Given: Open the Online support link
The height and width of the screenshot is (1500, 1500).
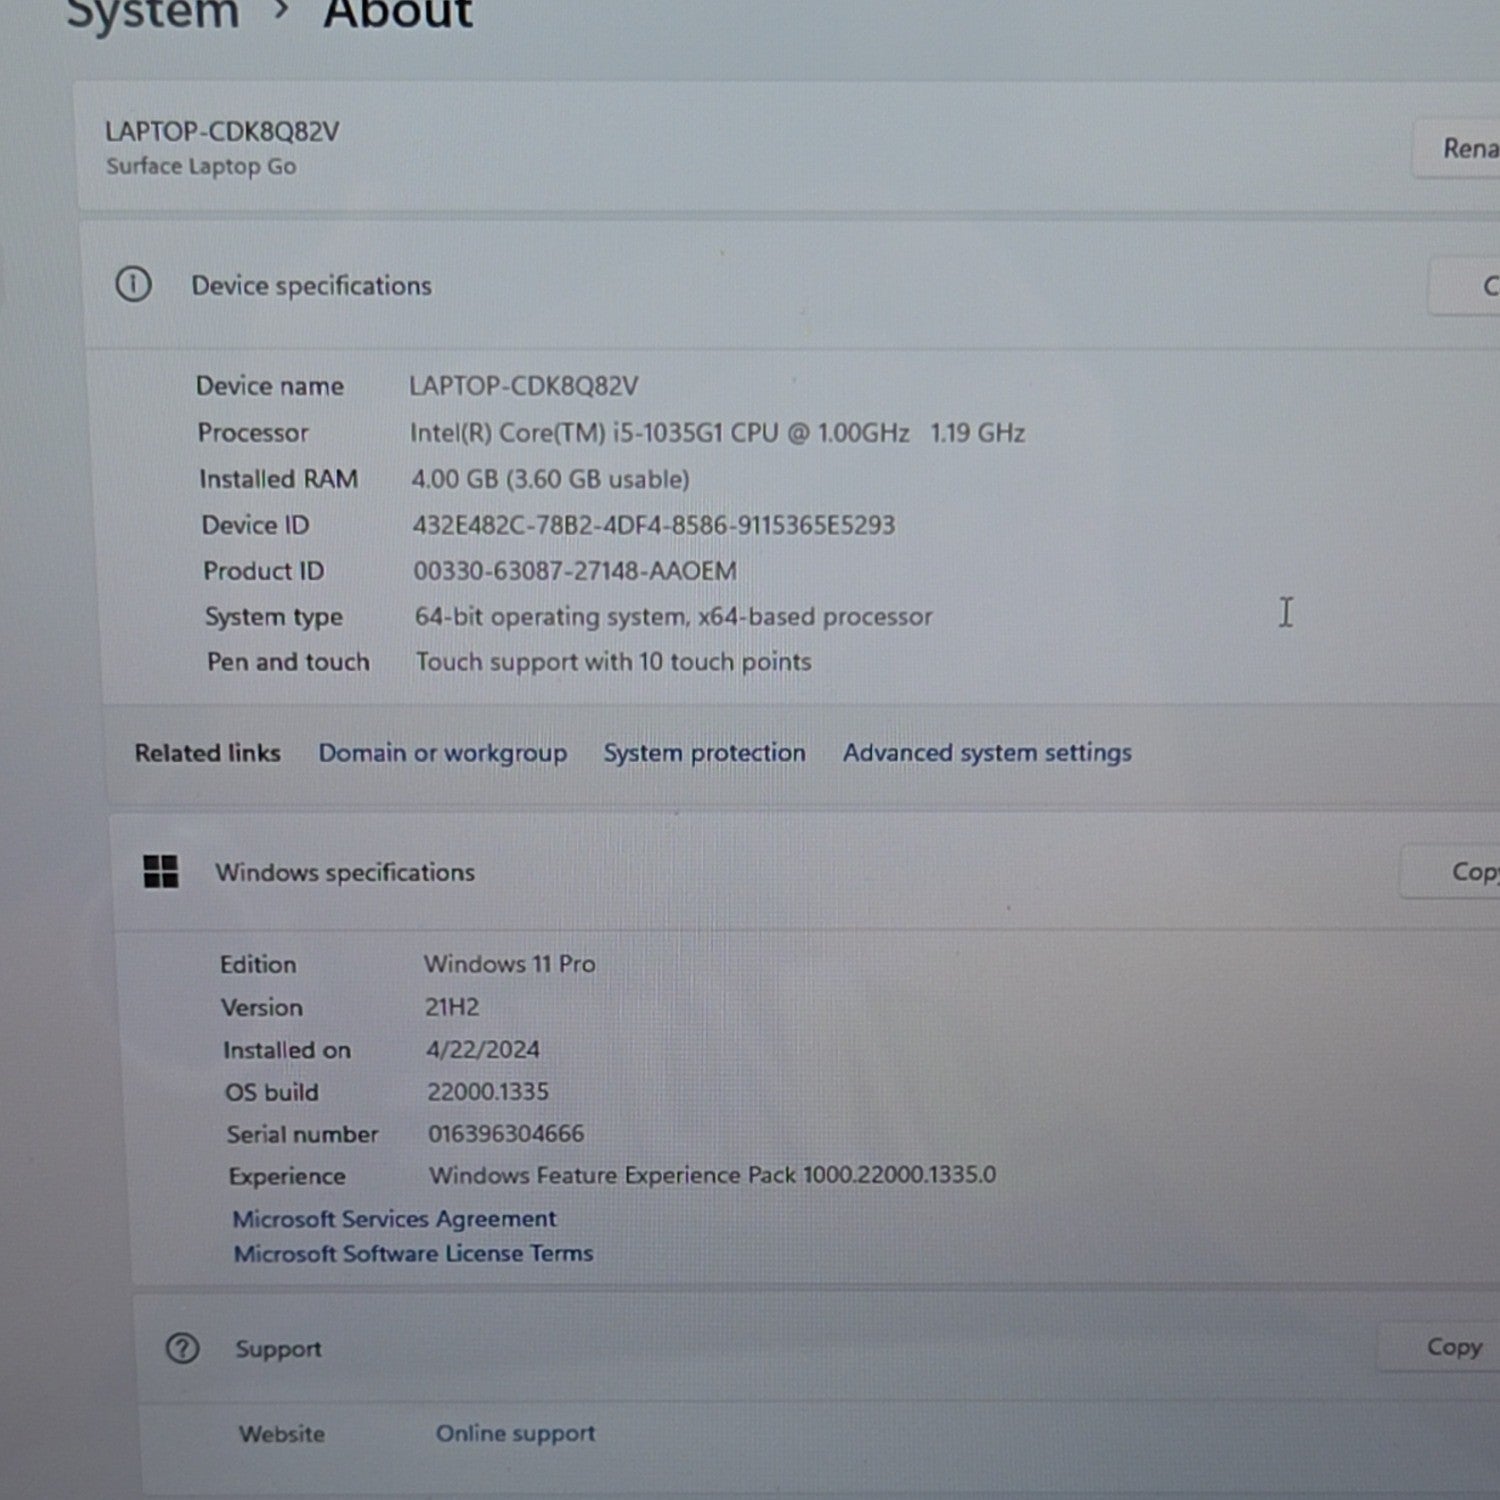Looking at the screenshot, I should click(x=515, y=1433).
